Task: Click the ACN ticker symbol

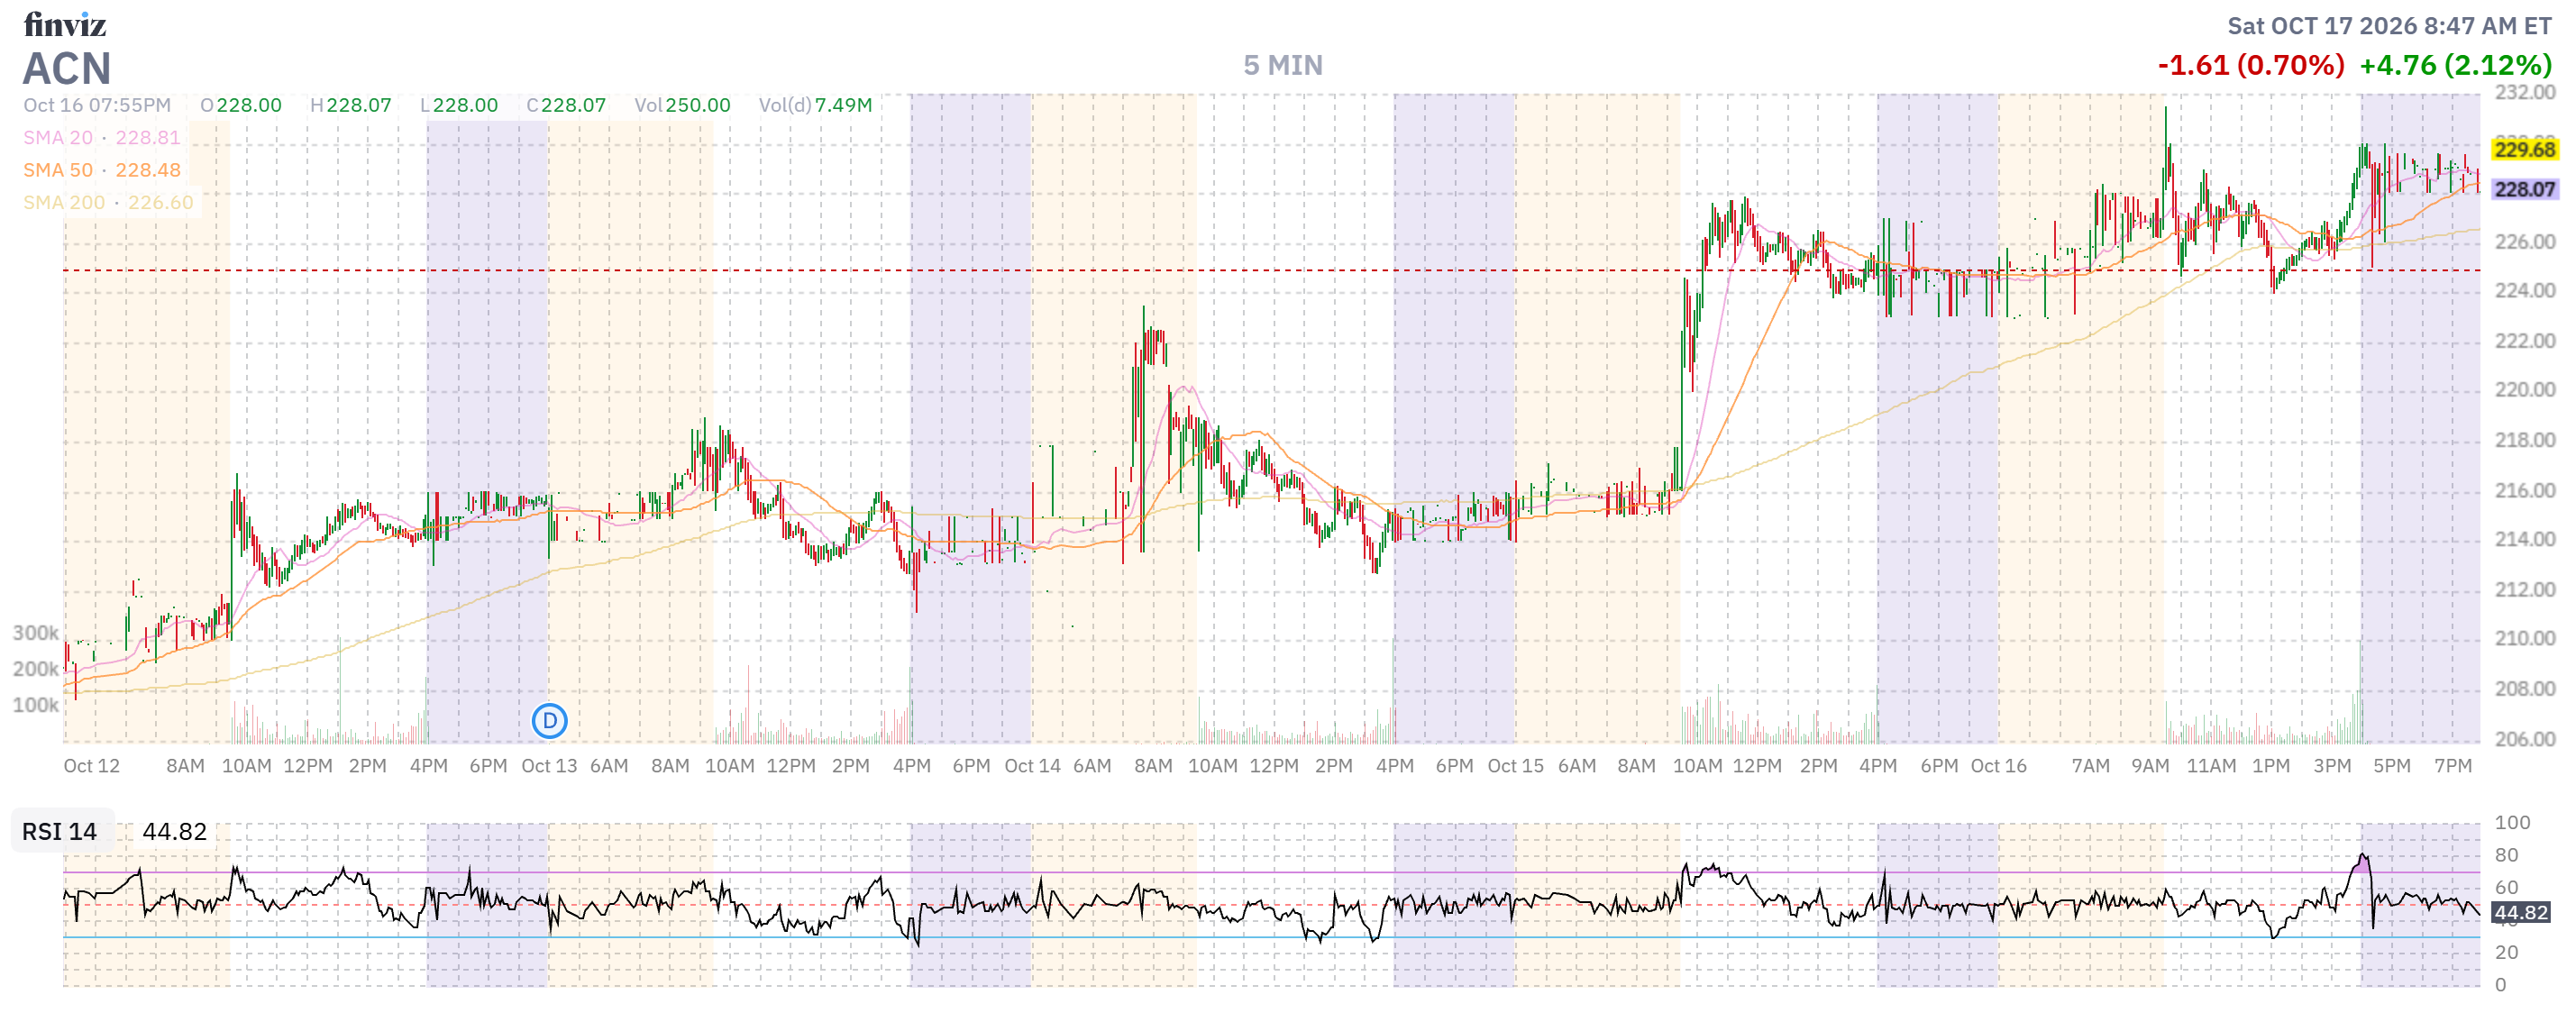Action: click(x=67, y=69)
